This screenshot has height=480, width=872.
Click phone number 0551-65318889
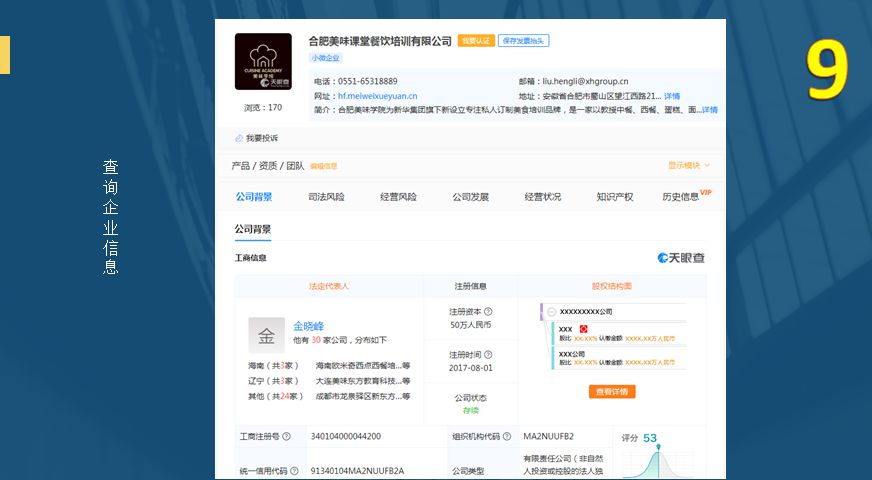368,81
